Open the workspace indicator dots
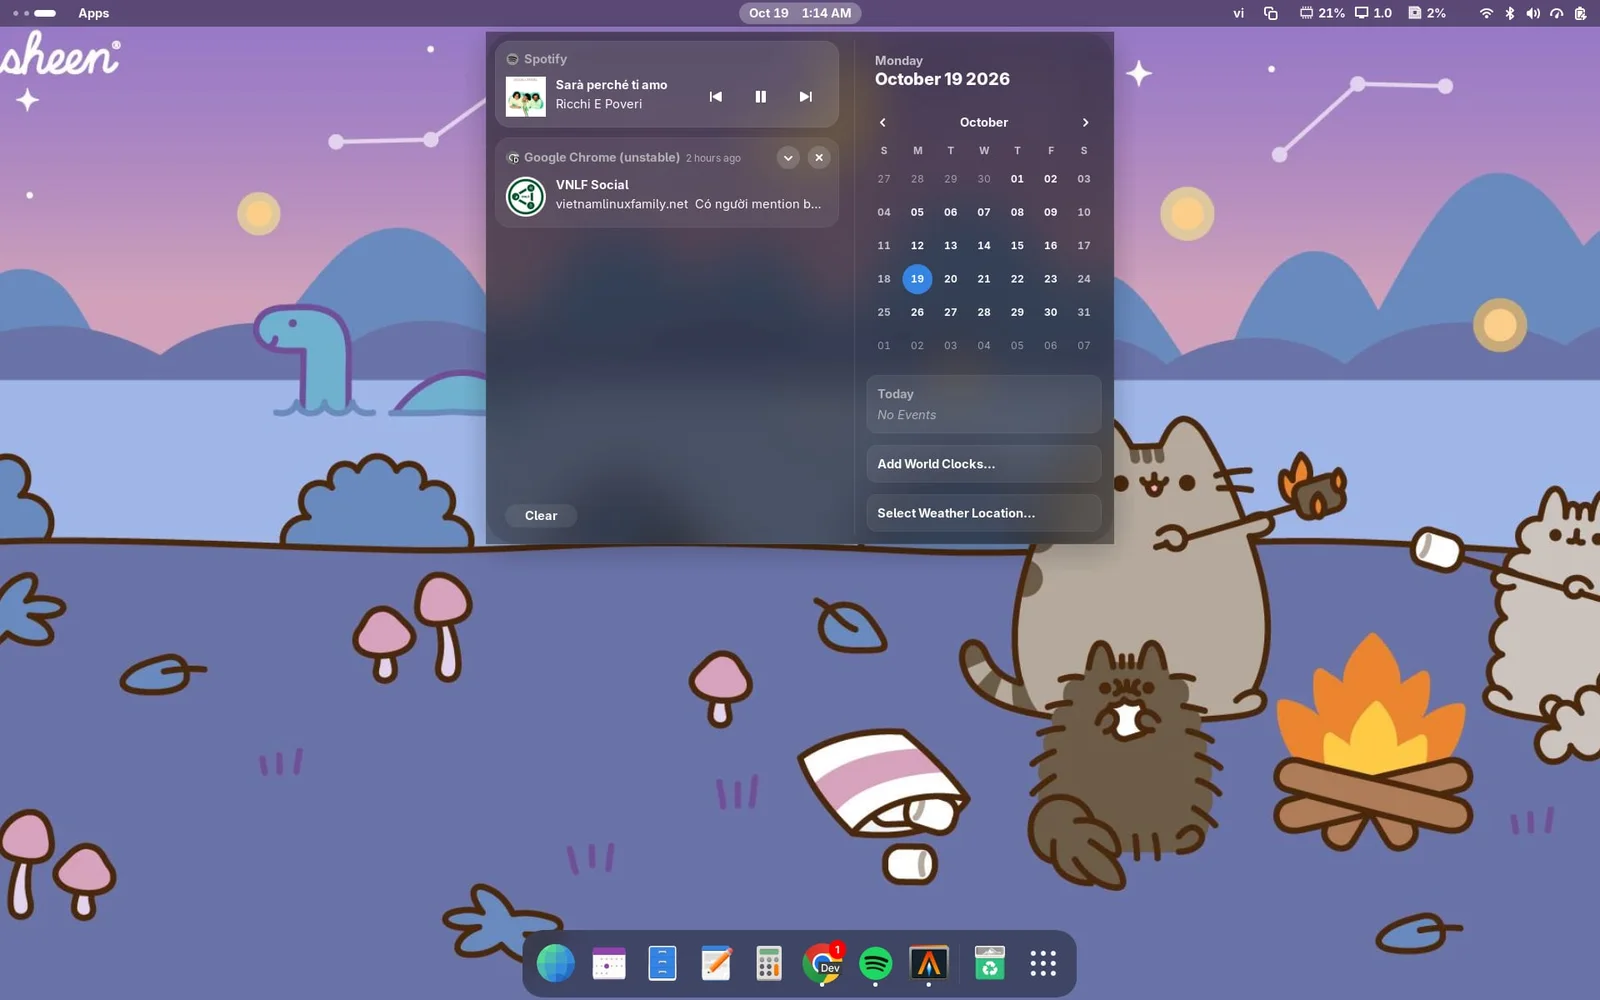Image resolution: width=1600 pixels, height=1000 pixels. point(34,13)
